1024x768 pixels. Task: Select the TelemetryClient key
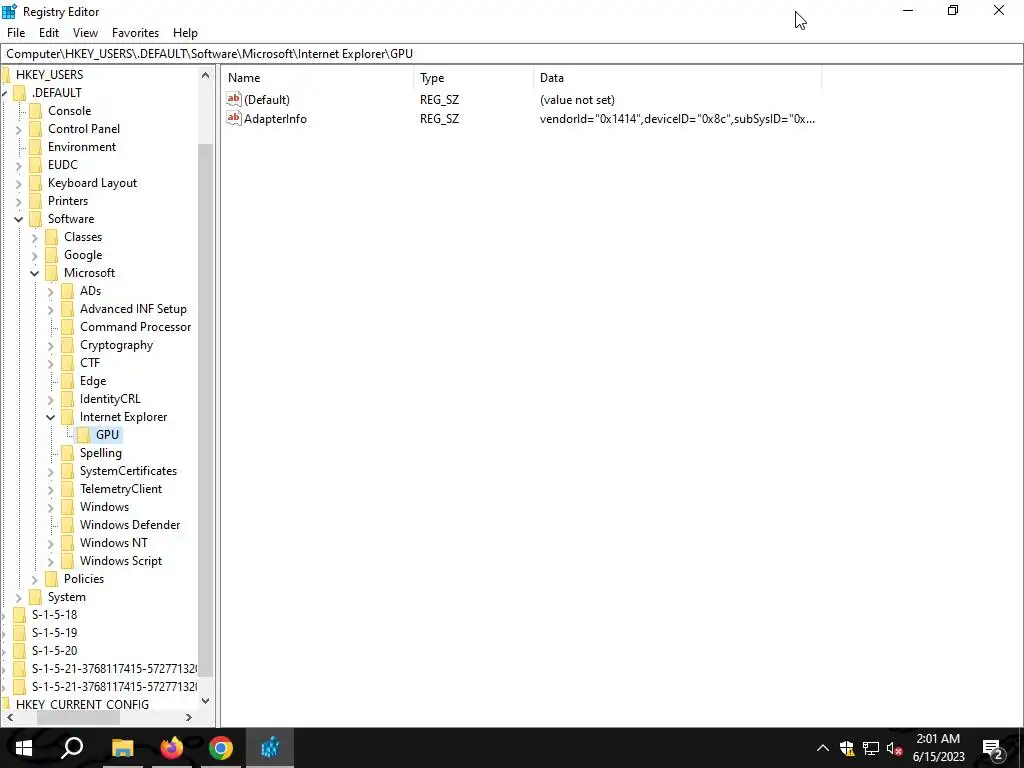[x=121, y=488]
